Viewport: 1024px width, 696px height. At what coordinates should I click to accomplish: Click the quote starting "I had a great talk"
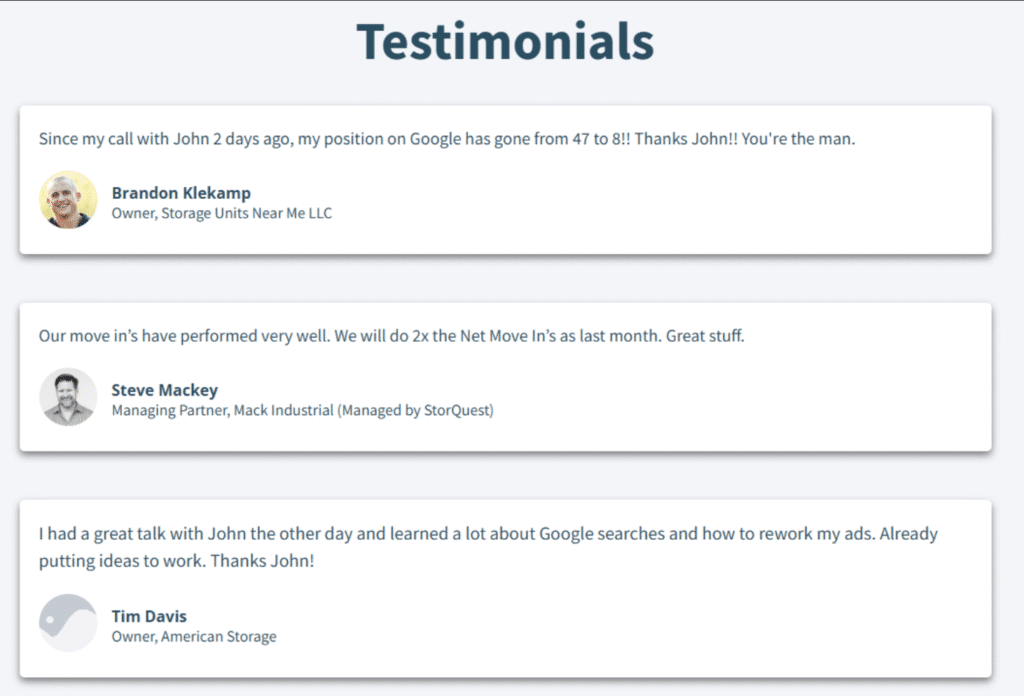(x=488, y=534)
